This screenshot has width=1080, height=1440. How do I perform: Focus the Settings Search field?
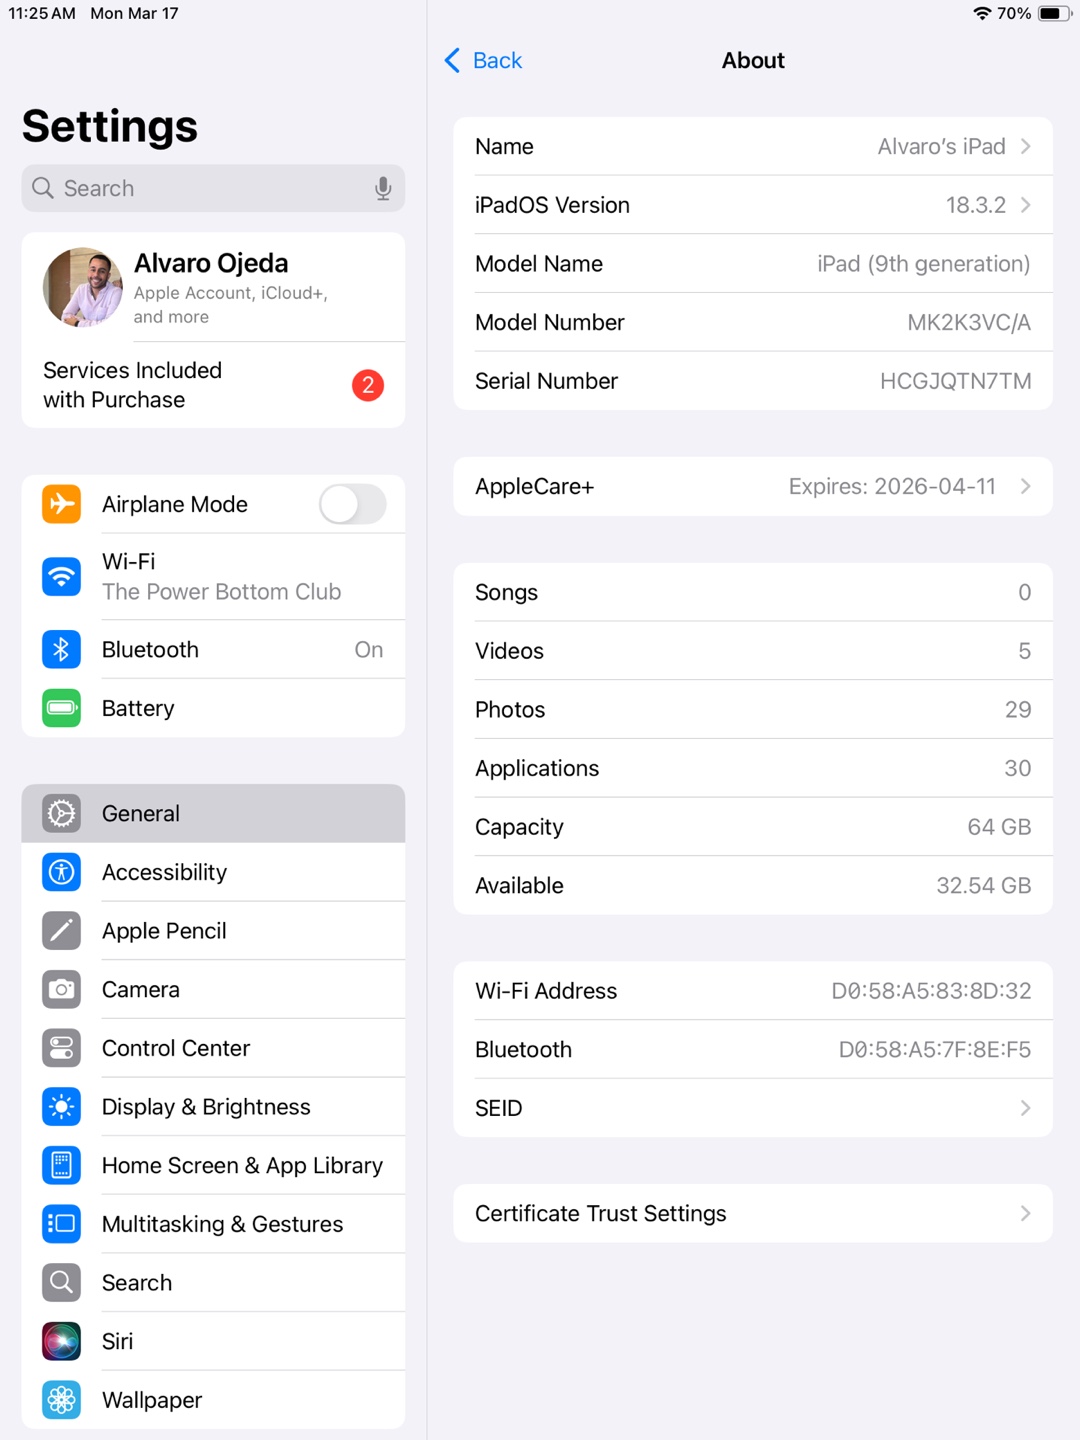[213, 188]
